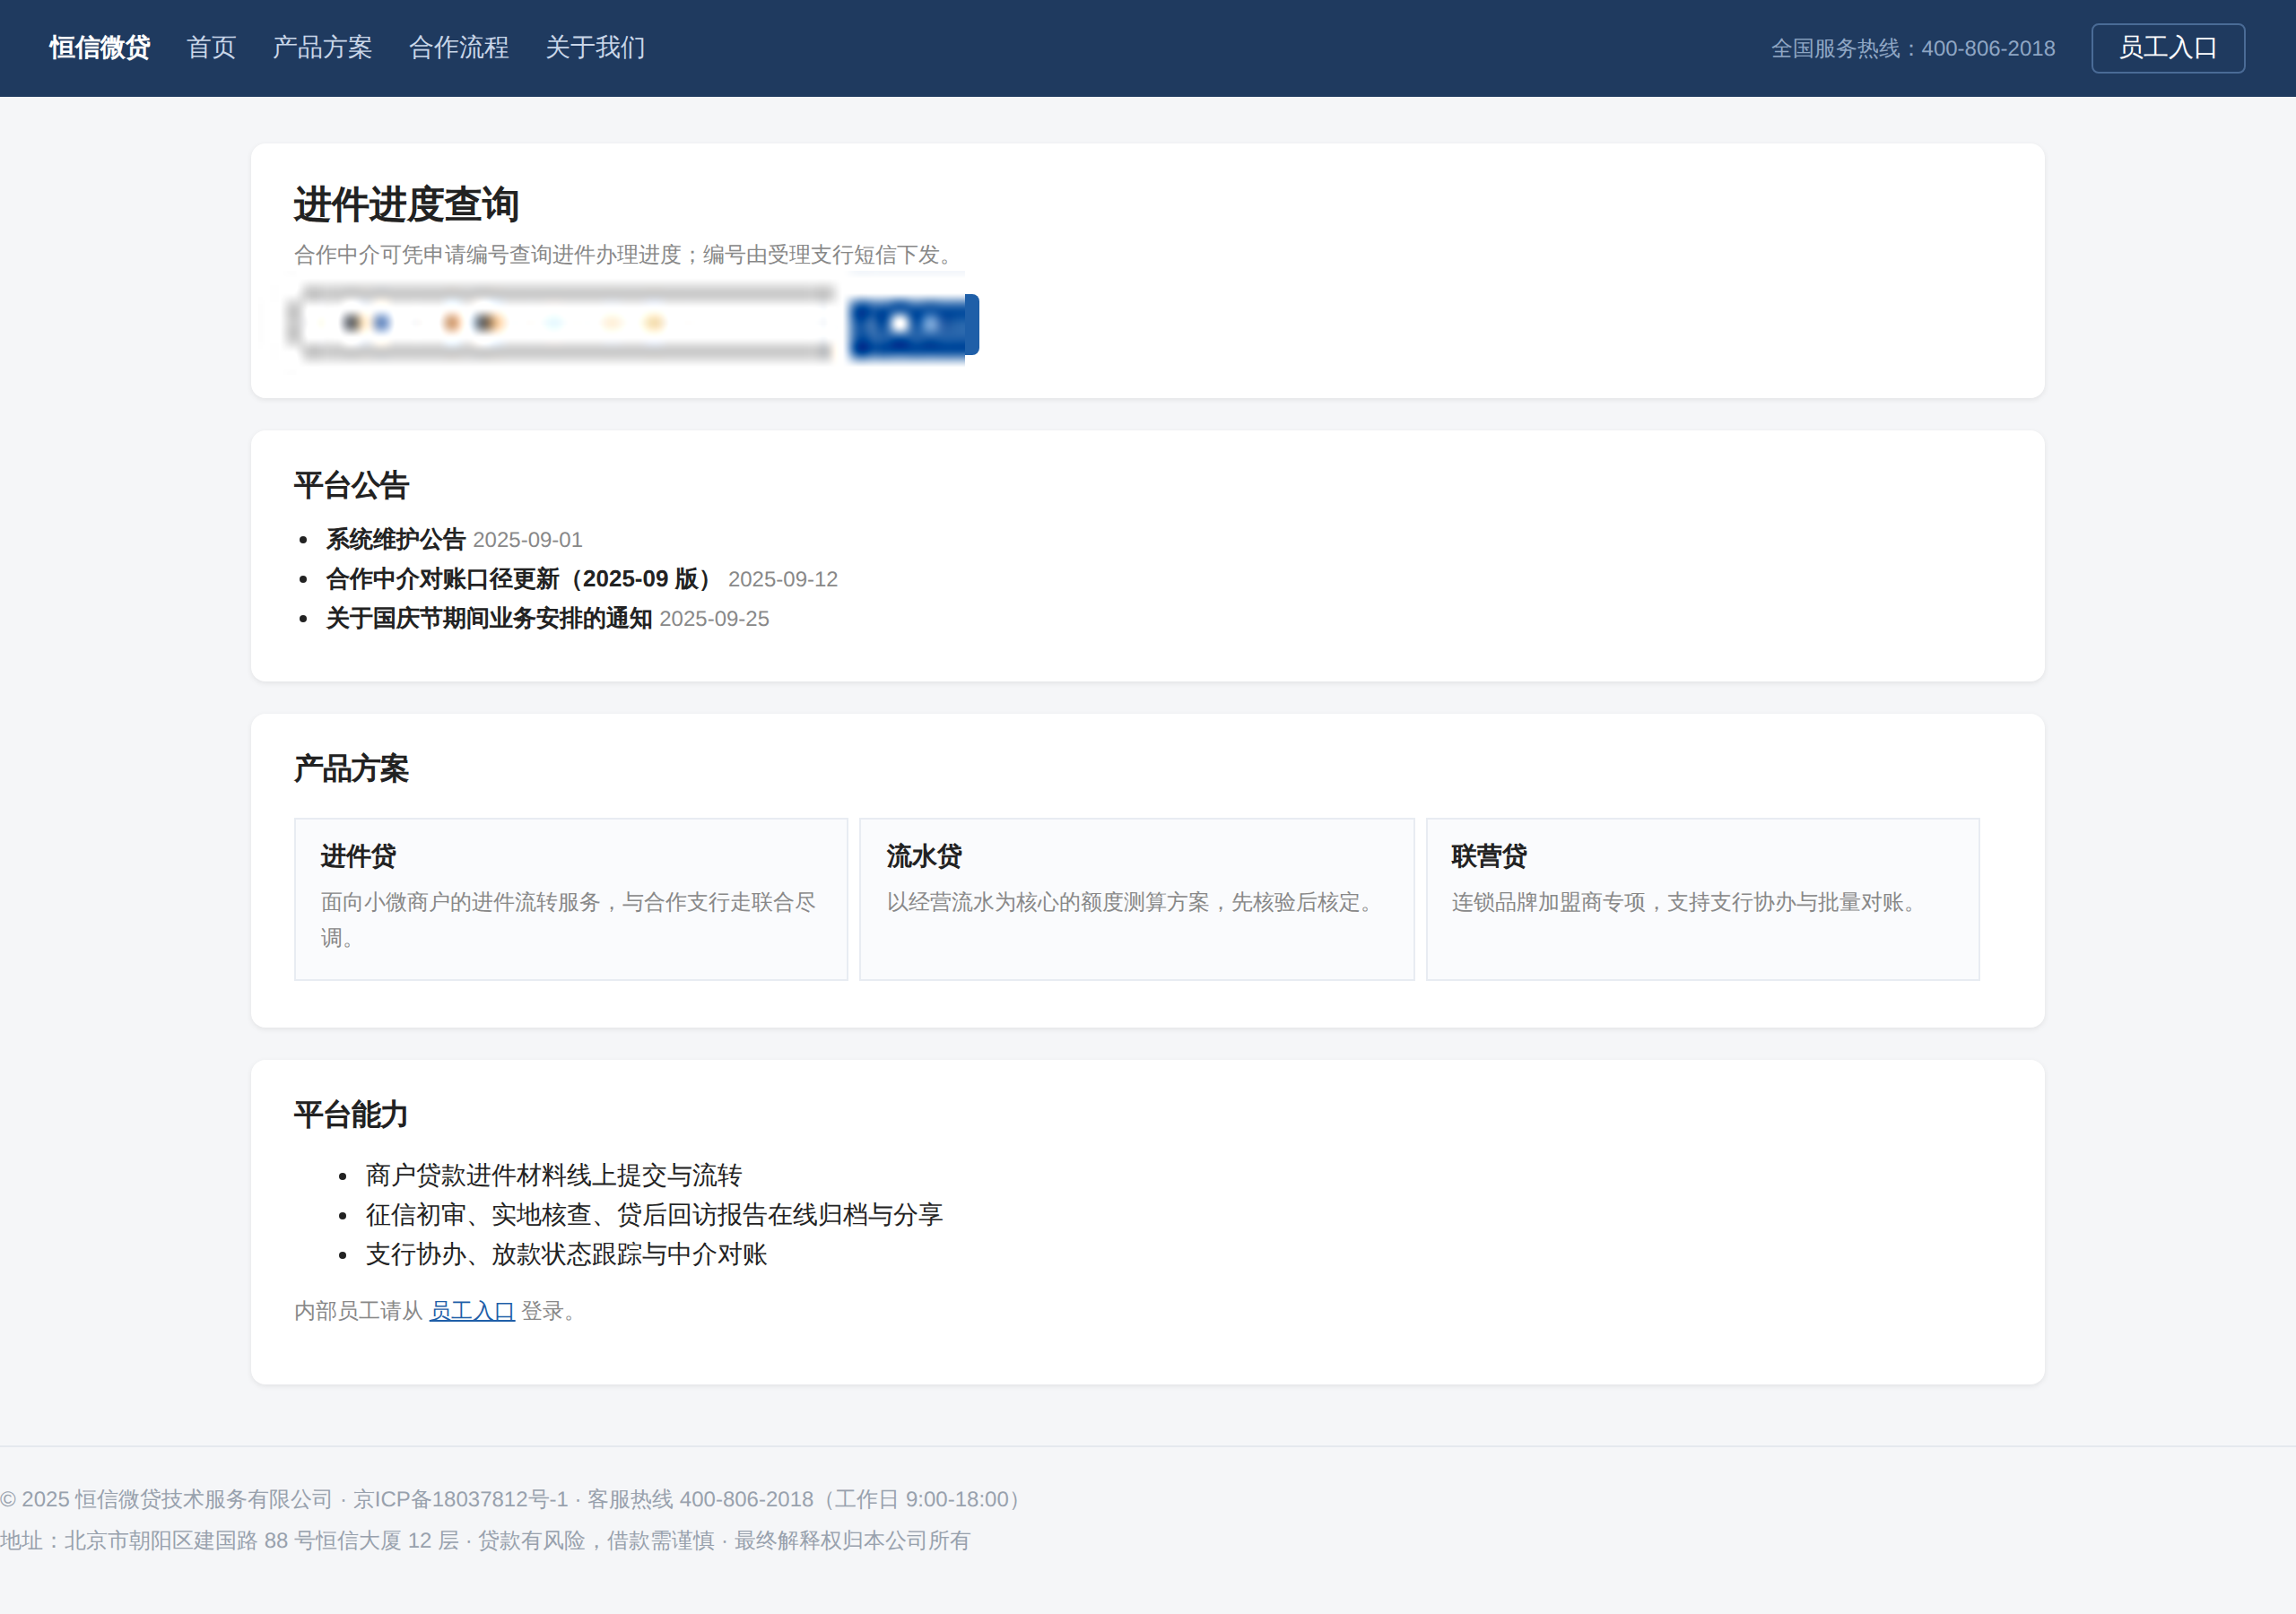Open the 系统维护公告 announcement

pos(396,539)
